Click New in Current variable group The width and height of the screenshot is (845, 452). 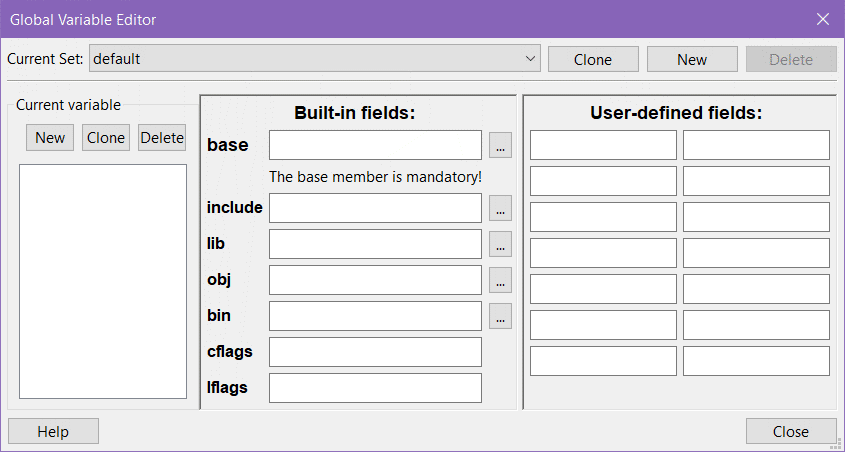[x=50, y=138]
